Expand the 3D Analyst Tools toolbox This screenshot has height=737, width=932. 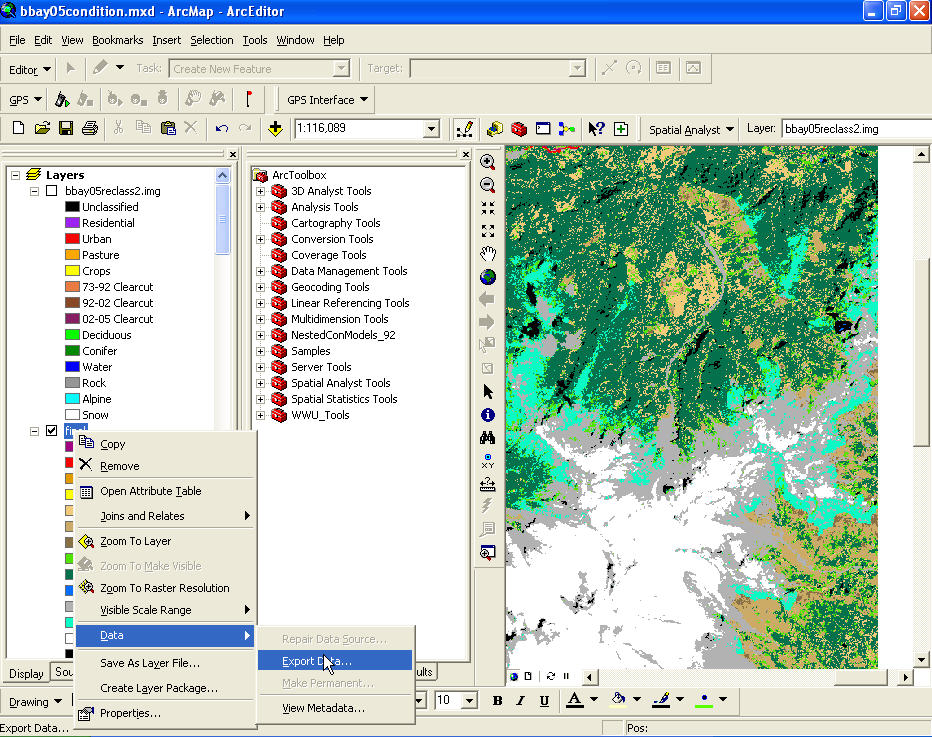[260, 191]
